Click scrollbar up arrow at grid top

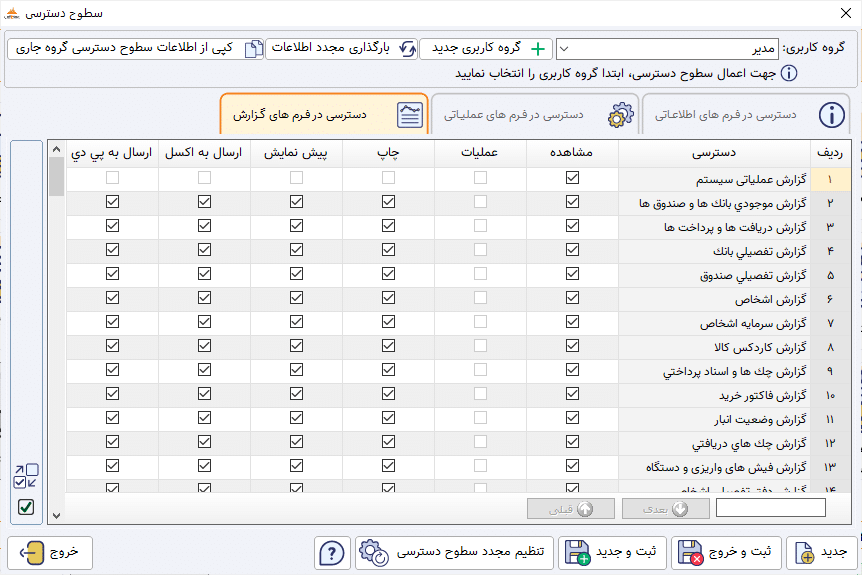(57, 150)
